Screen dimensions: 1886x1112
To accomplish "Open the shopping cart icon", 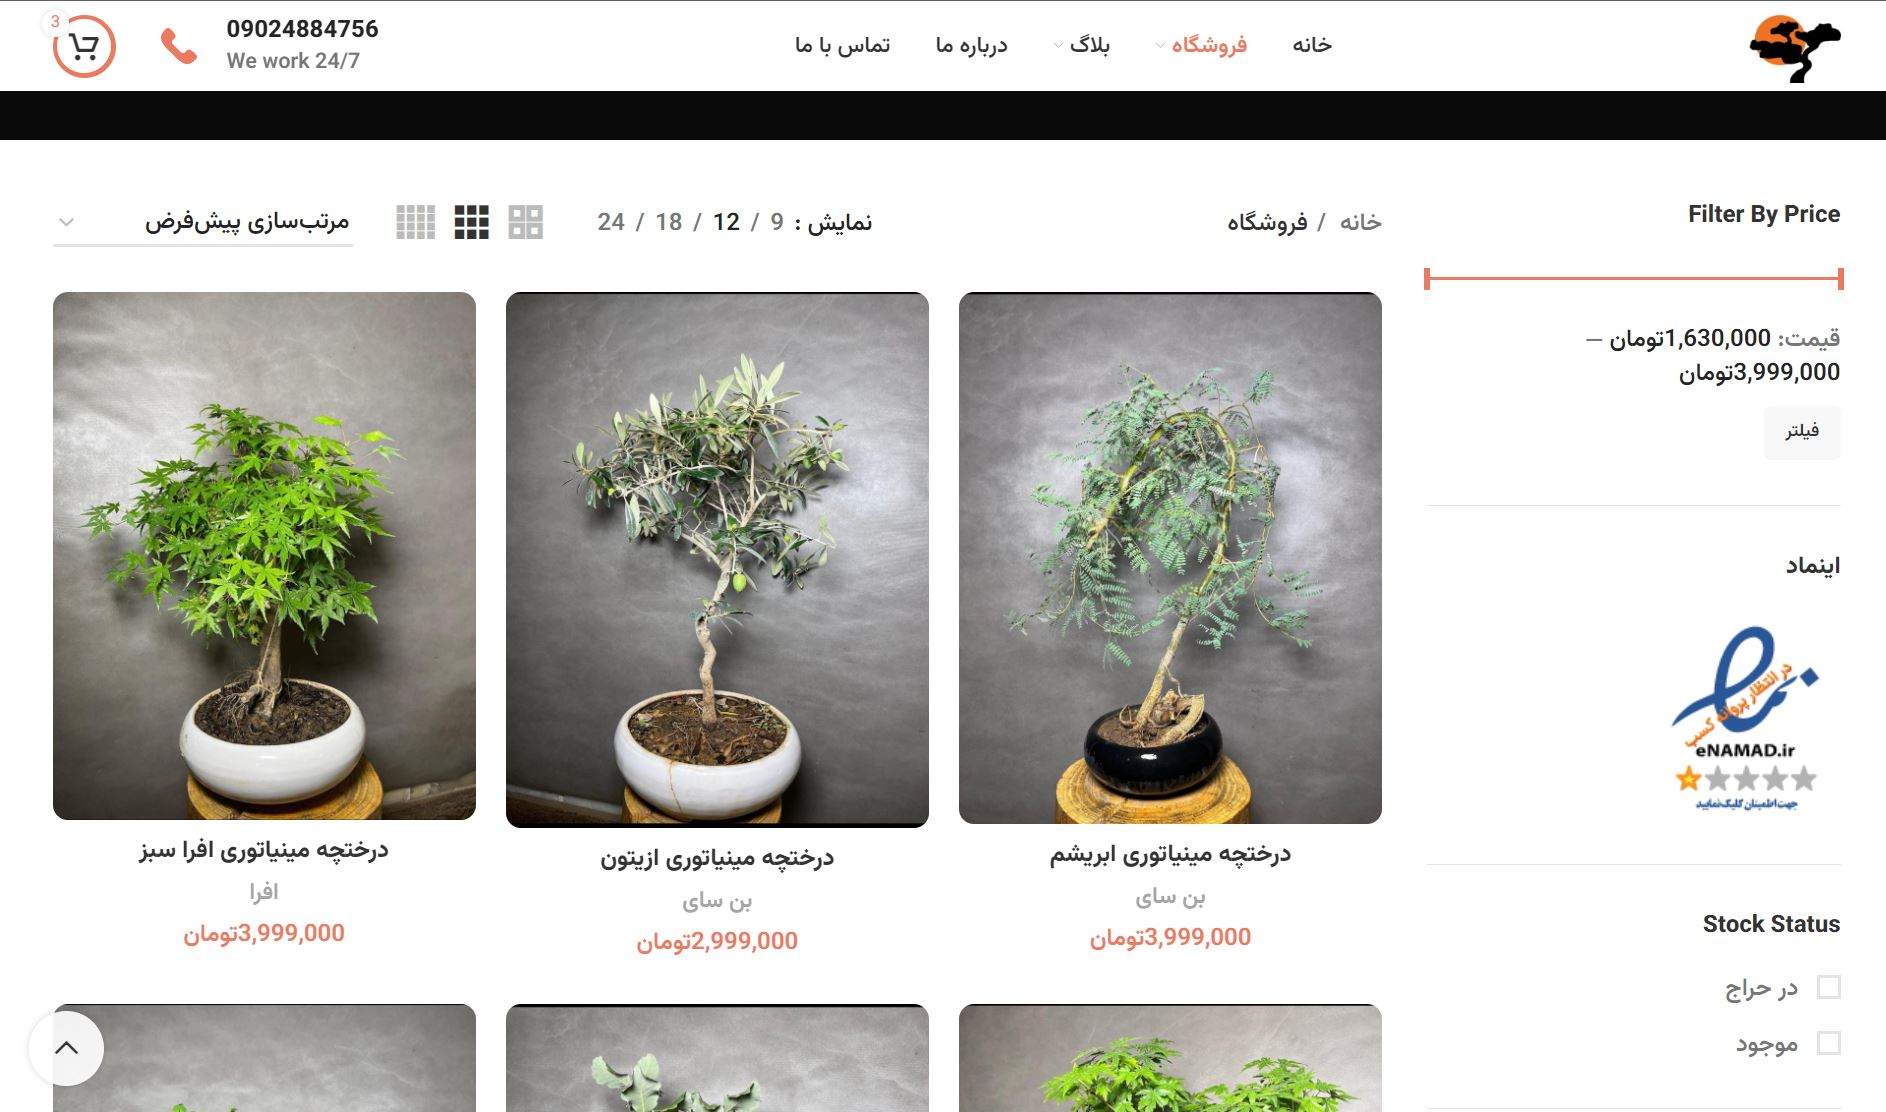I will click(84, 46).
